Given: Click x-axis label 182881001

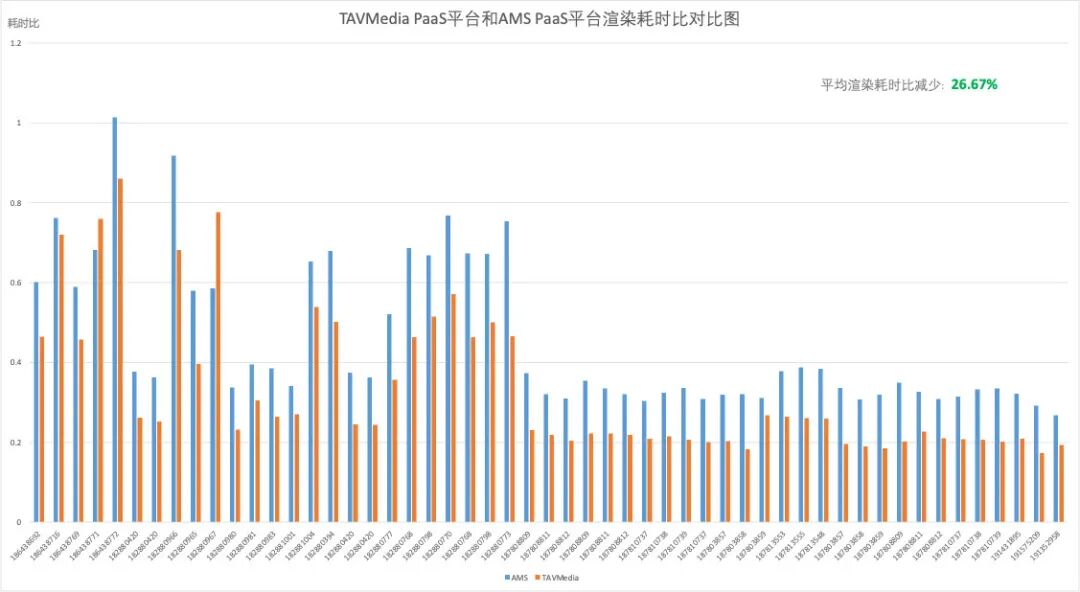Looking at the screenshot, I should point(281,544).
